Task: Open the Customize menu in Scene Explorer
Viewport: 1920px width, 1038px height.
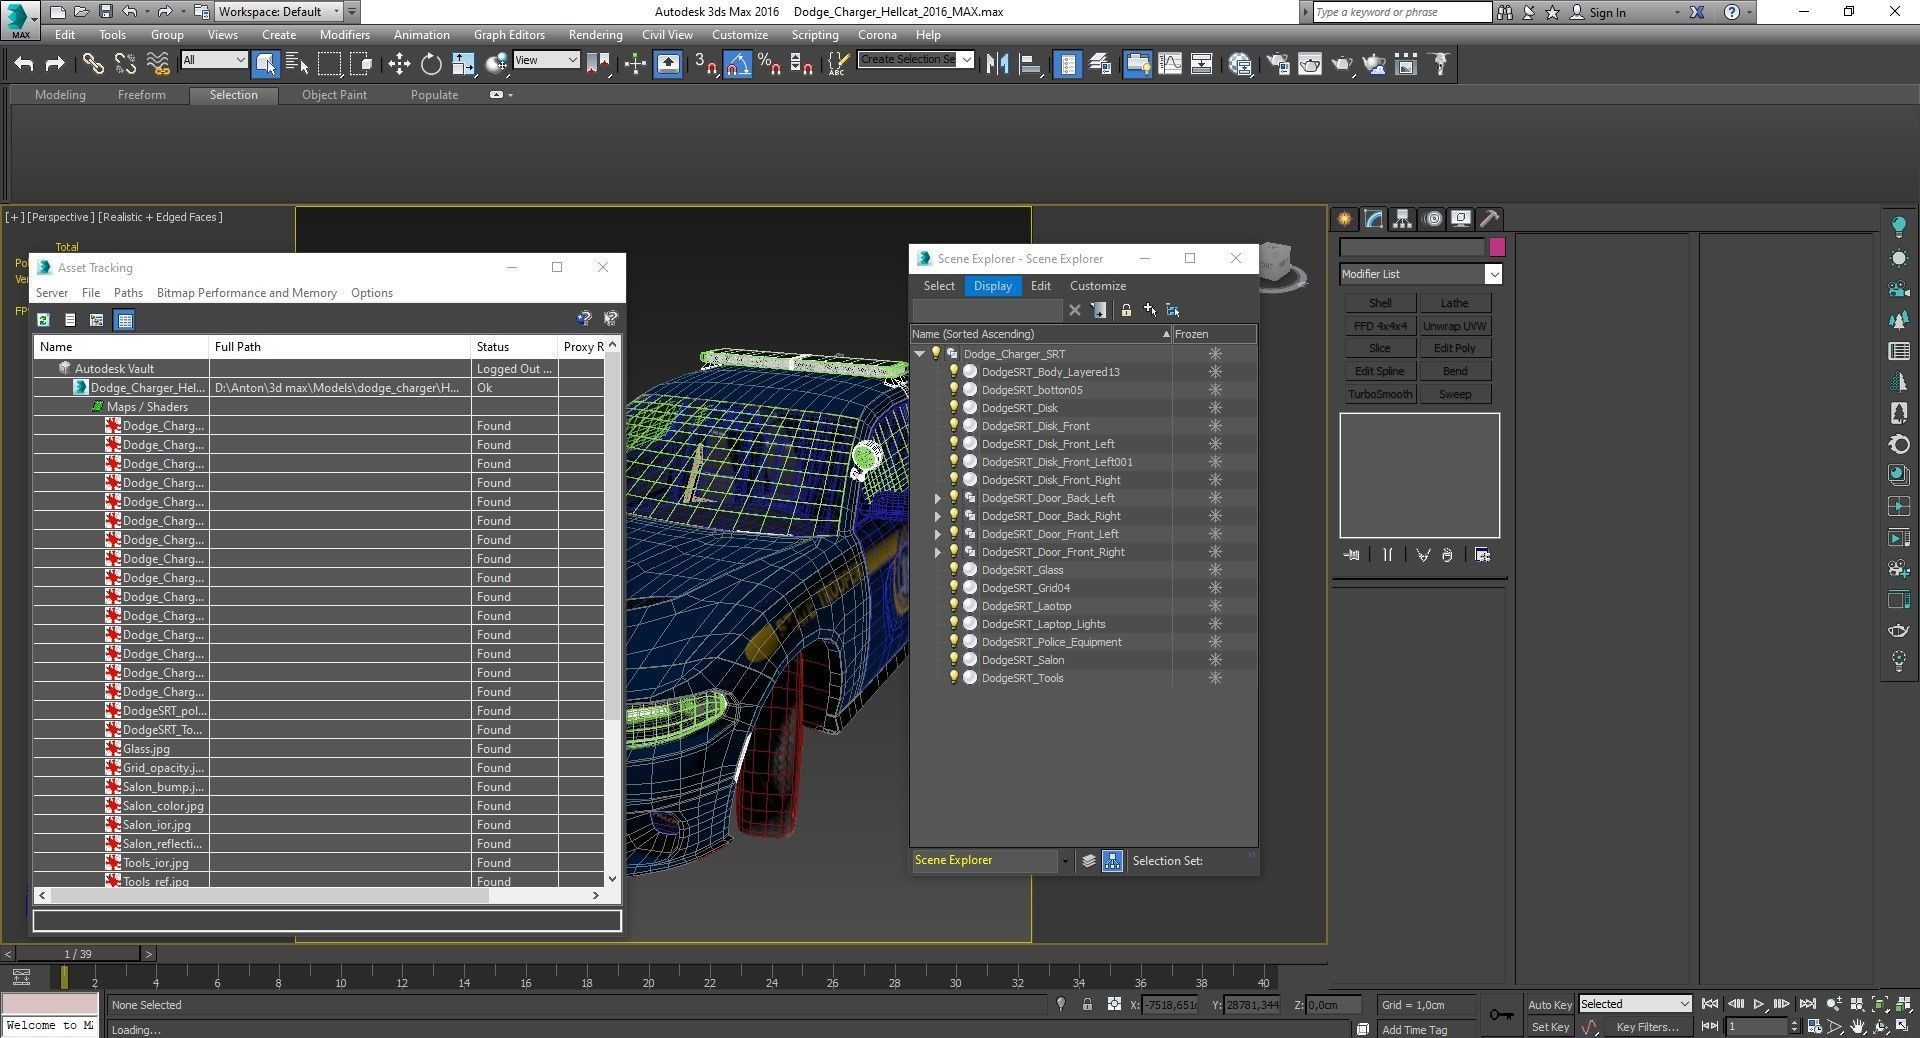Action: (1098, 286)
